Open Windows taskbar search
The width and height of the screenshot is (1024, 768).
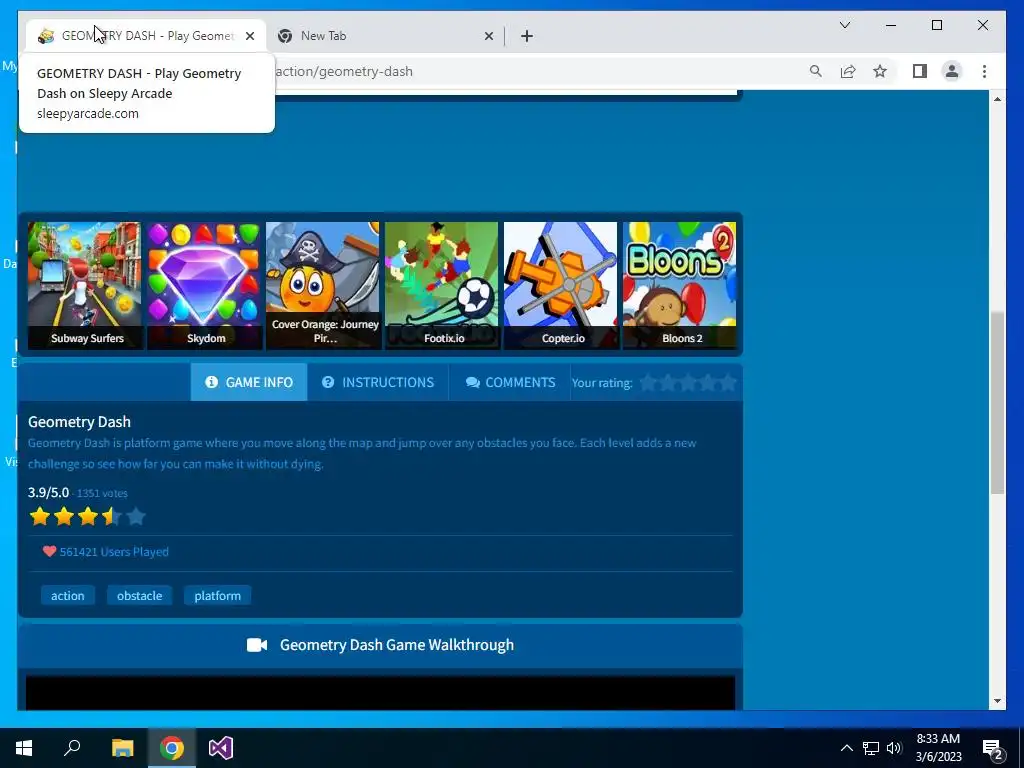(72, 748)
